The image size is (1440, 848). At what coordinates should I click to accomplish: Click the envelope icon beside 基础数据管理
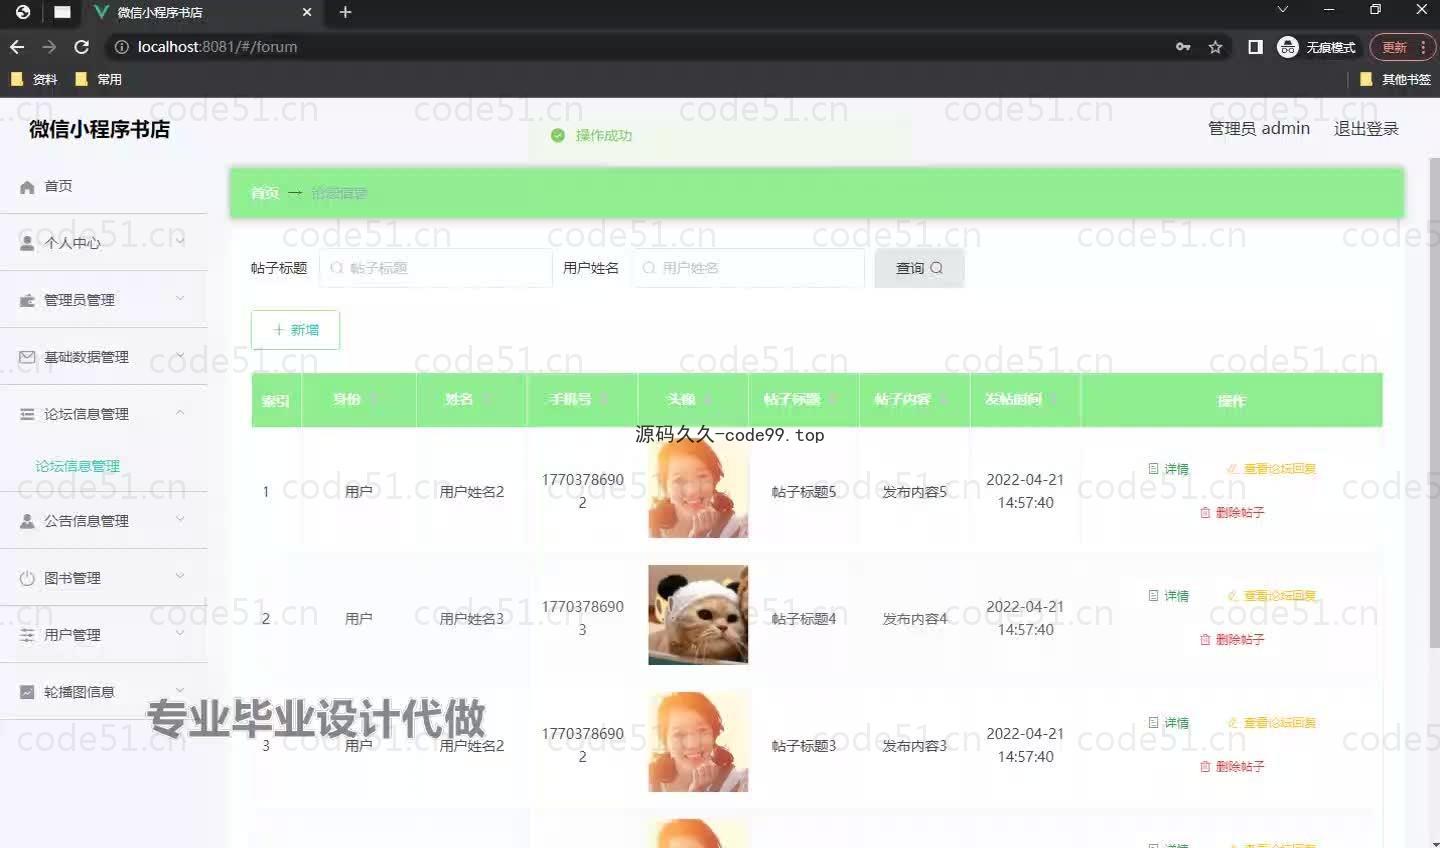(27, 357)
